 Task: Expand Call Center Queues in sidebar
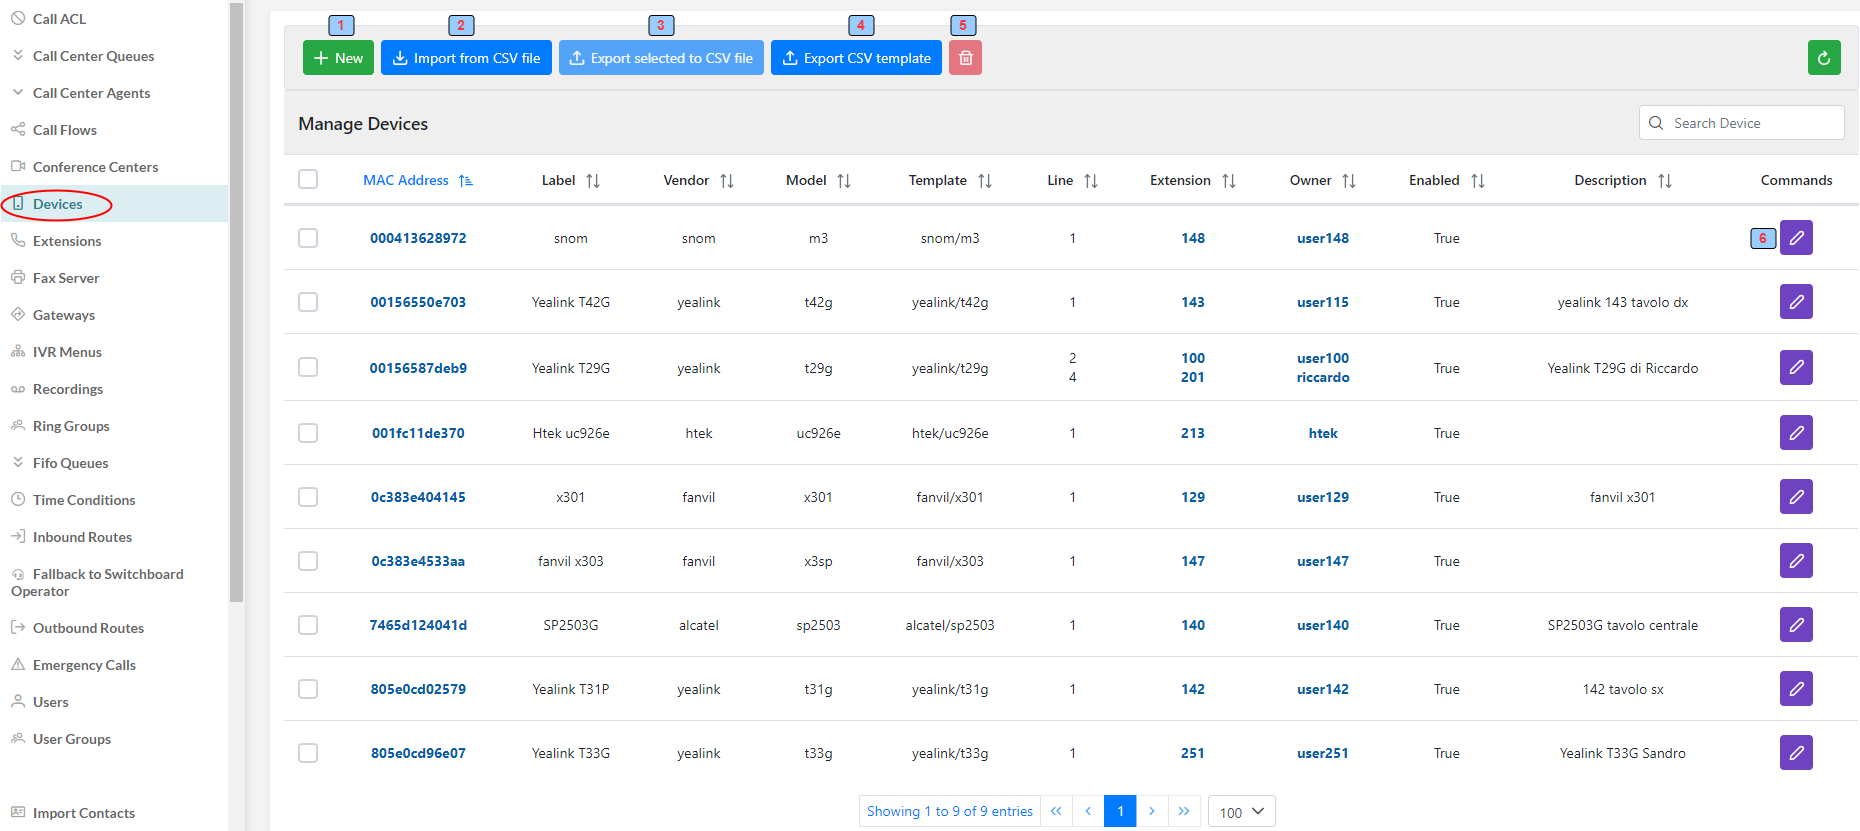114,56
